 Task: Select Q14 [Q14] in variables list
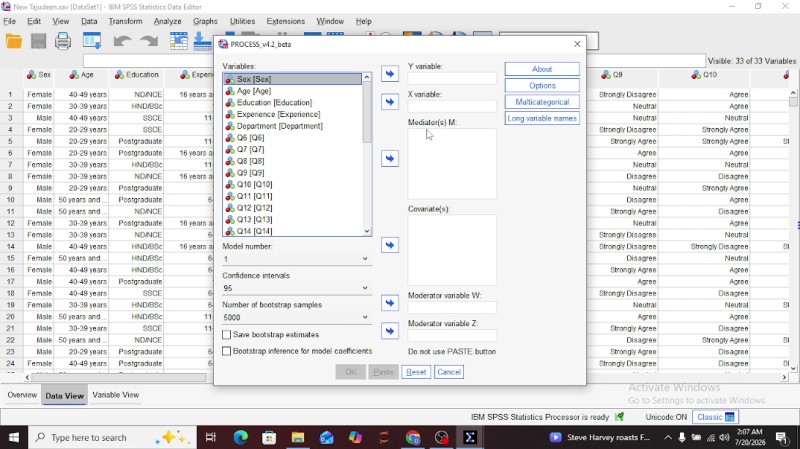(254, 231)
